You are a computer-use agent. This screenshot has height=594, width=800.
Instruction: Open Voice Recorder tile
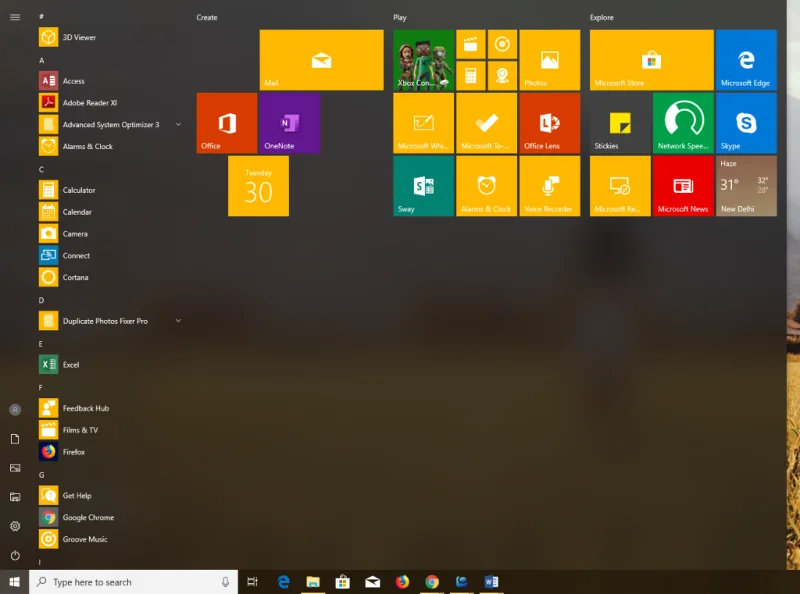pos(550,187)
